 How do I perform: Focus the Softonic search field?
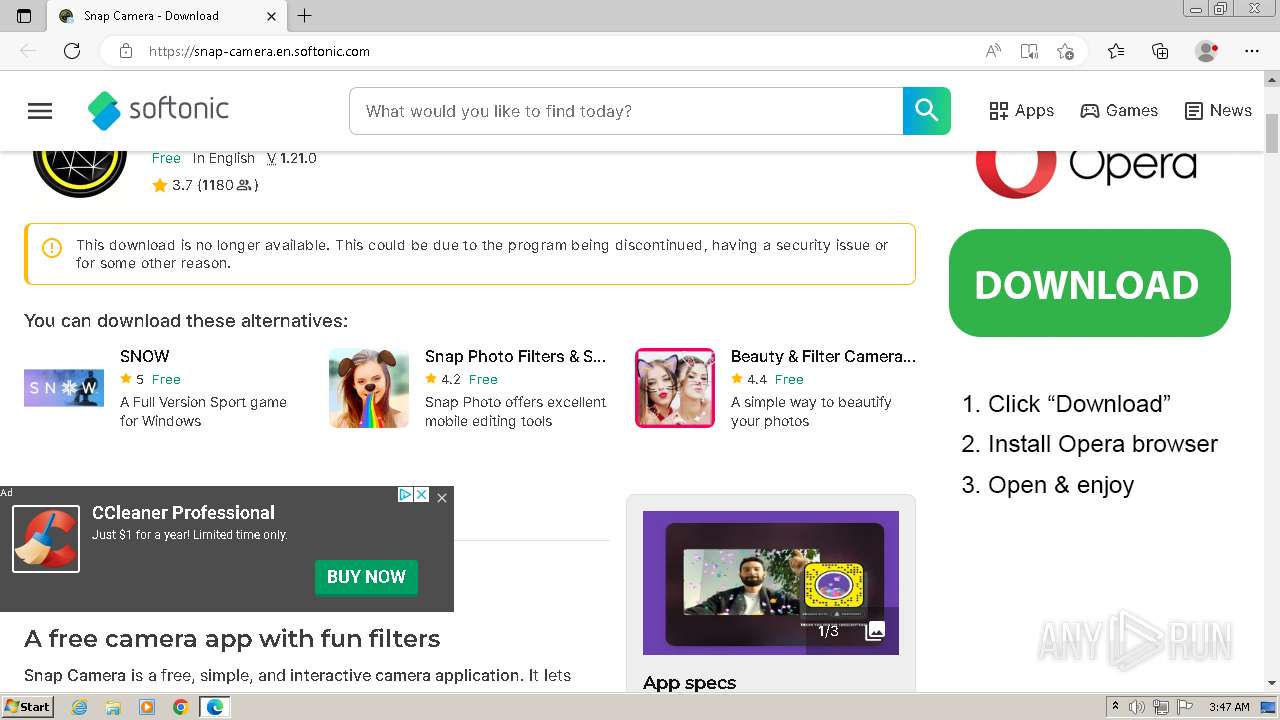pos(626,111)
